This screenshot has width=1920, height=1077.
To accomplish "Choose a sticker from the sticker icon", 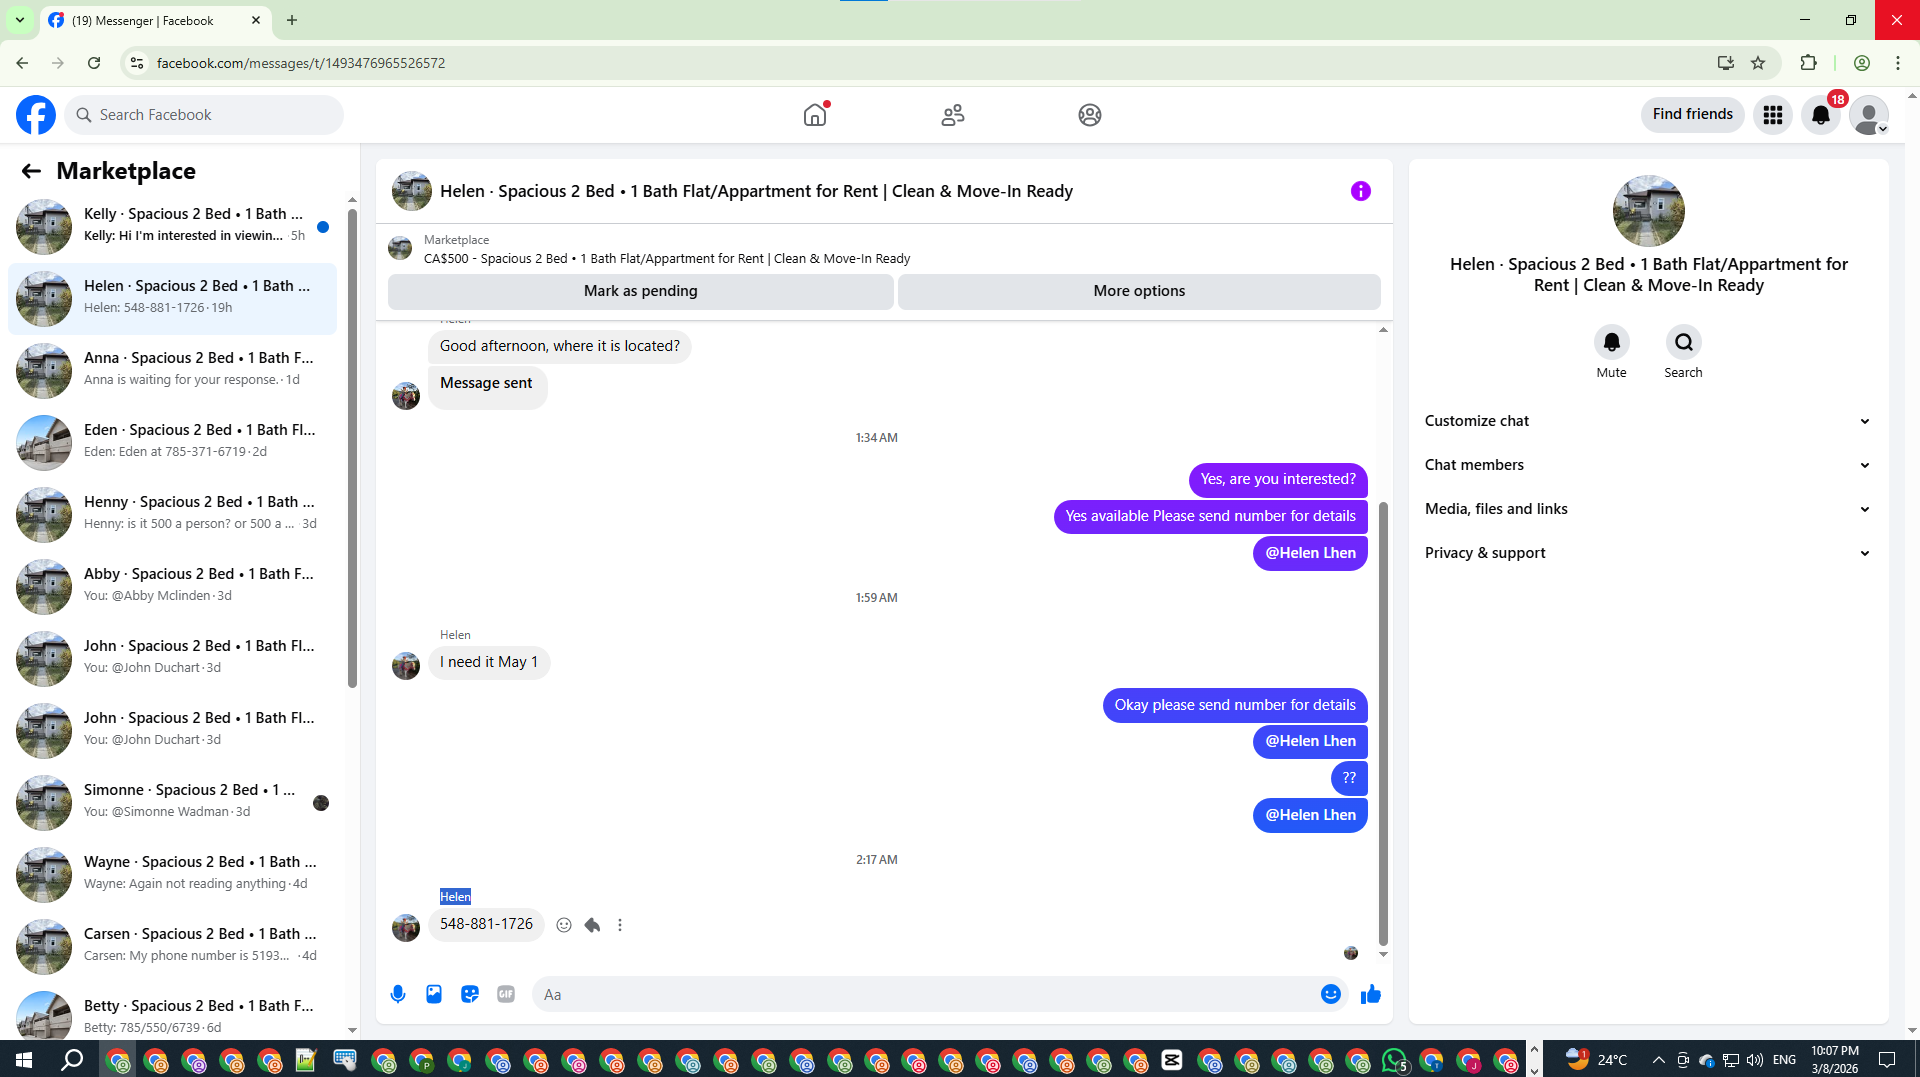I will (470, 994).
